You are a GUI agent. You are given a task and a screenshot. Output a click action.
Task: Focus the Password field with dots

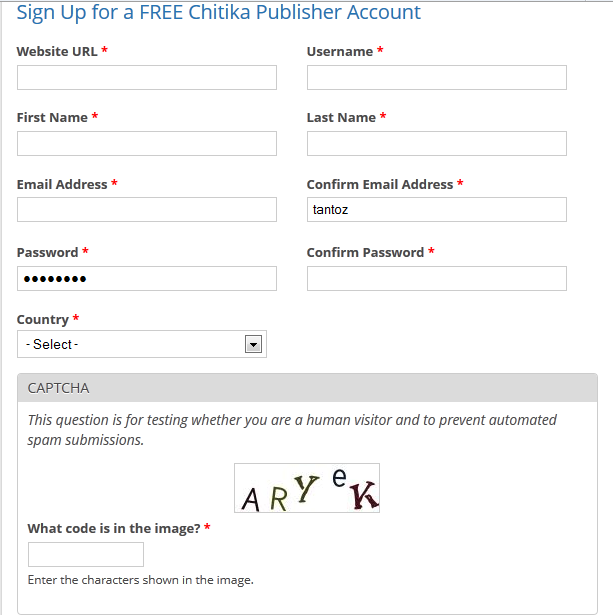click(x=146, y=278)
